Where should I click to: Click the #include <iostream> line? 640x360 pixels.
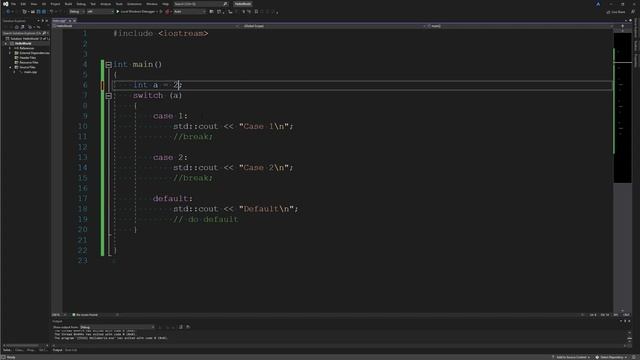(160, 33)
